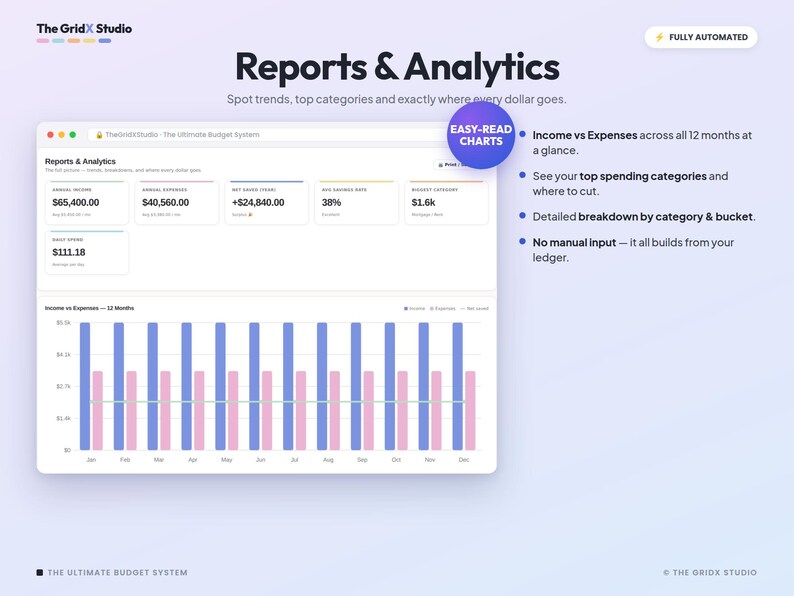
Task: Click the +$24,840.00 value
Action: [x=258, y=203]
